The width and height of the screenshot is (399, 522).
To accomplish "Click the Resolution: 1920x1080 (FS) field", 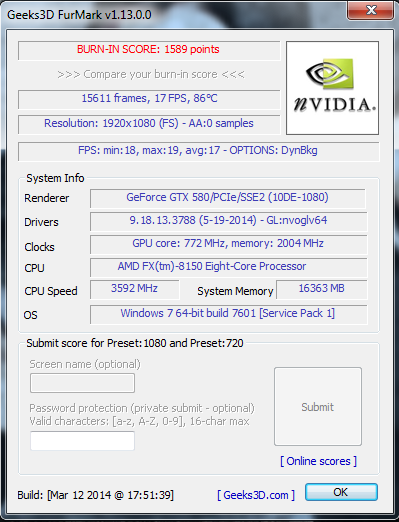I will (x=149, y=124).
